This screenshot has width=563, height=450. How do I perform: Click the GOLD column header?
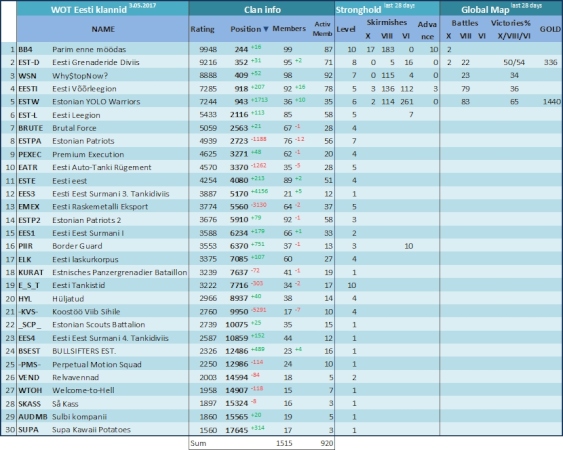[550, 29]
